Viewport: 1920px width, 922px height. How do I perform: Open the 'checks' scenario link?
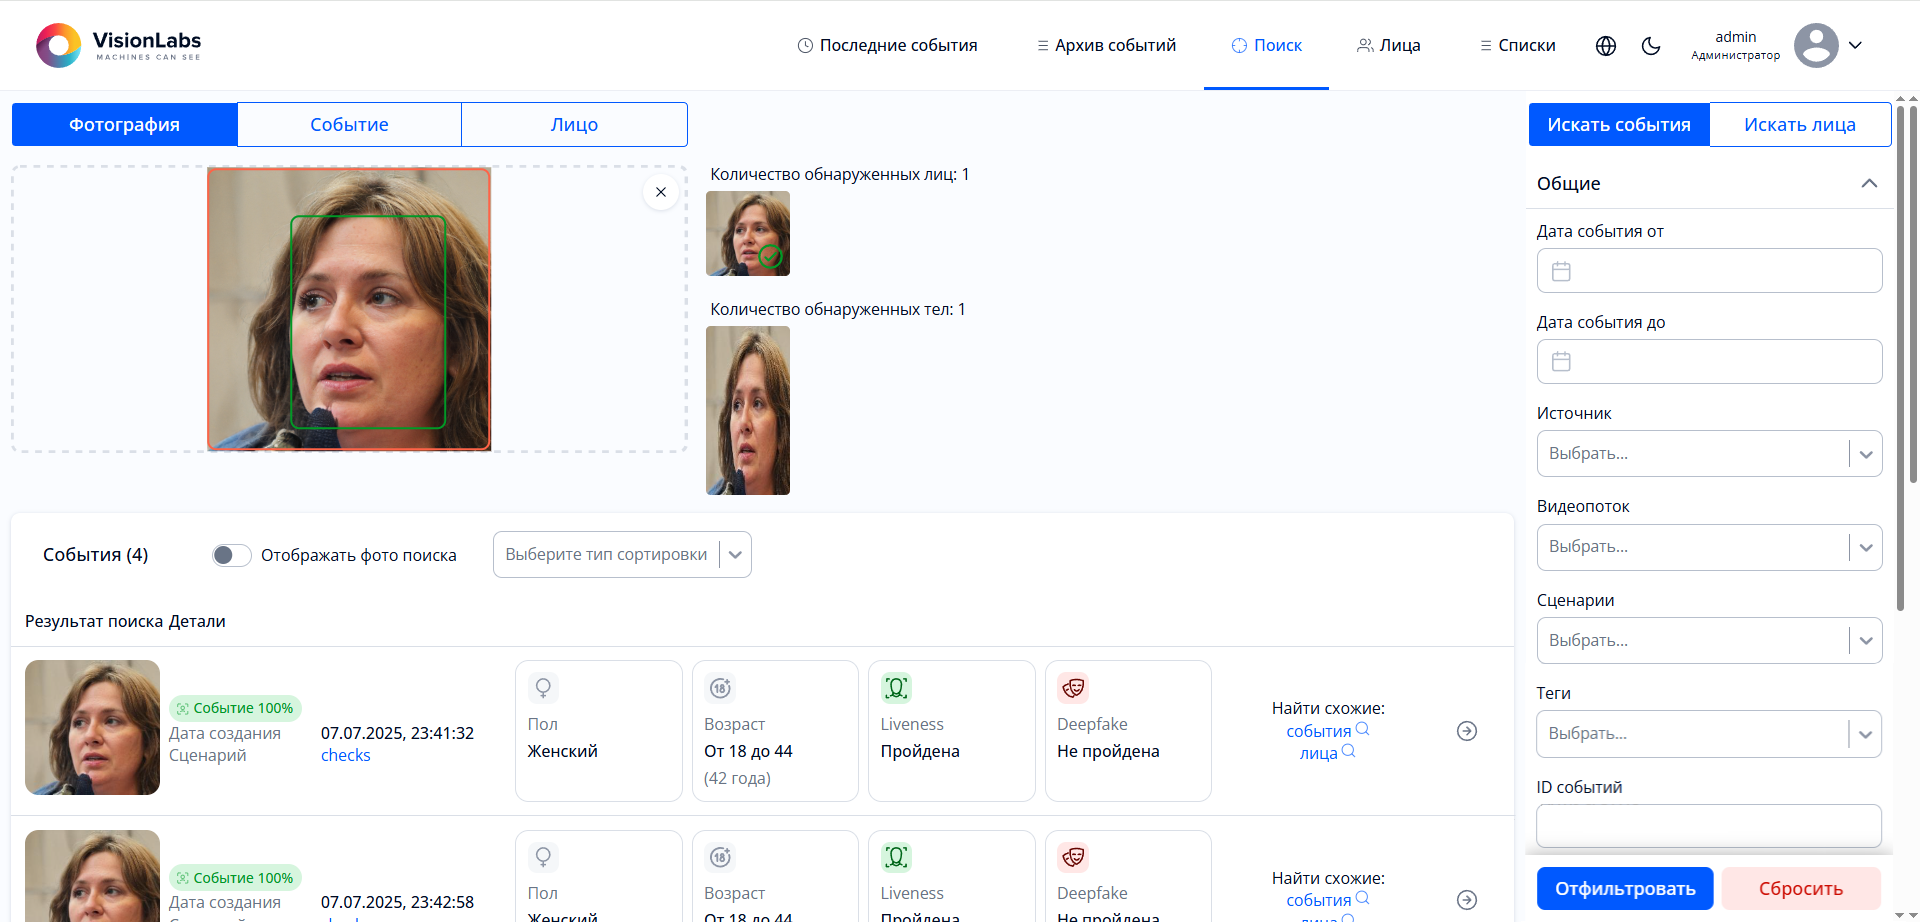tap(345, 756)
